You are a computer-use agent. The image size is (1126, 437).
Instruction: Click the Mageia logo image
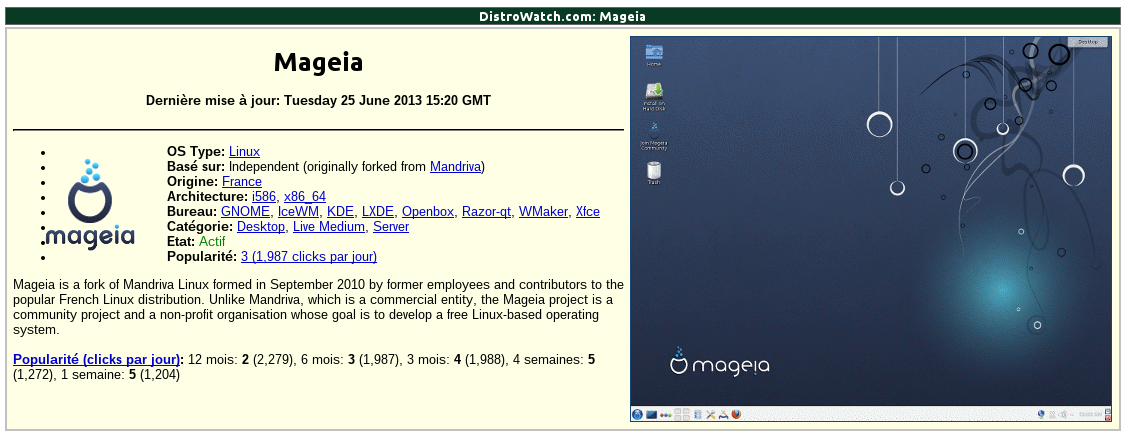(x=90, y=205)
